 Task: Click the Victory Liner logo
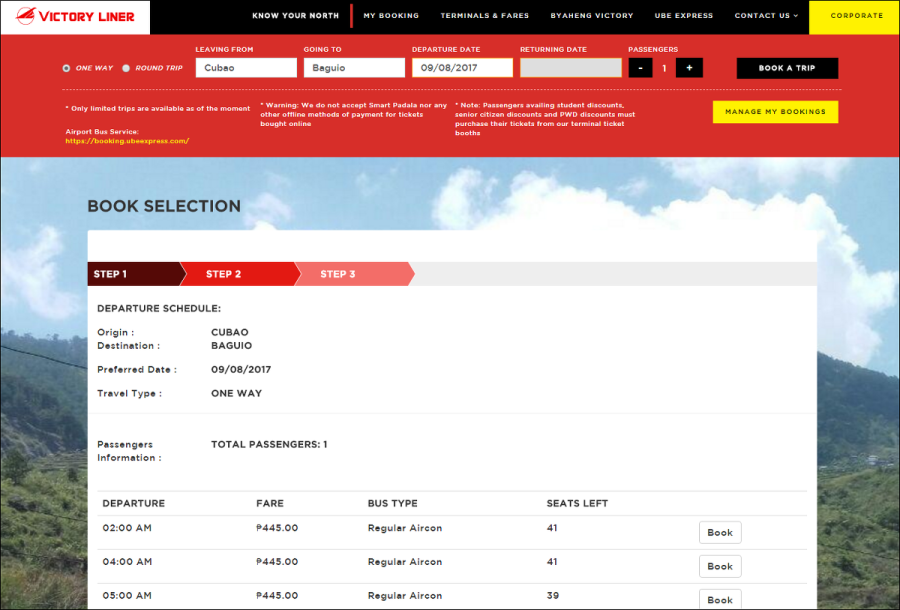click(x=75, y=16)
